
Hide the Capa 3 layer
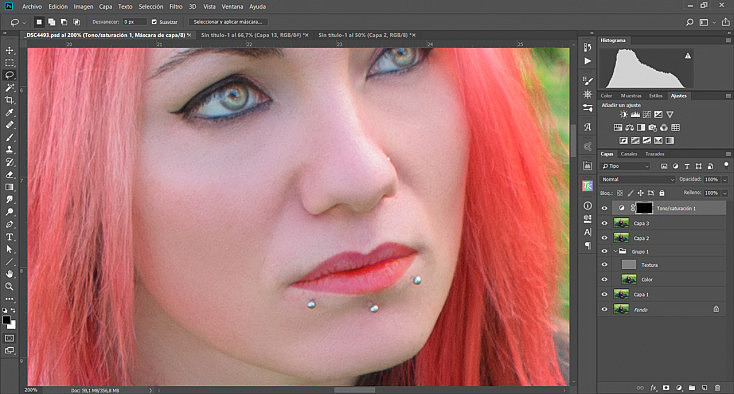click(x=604, y=223)
